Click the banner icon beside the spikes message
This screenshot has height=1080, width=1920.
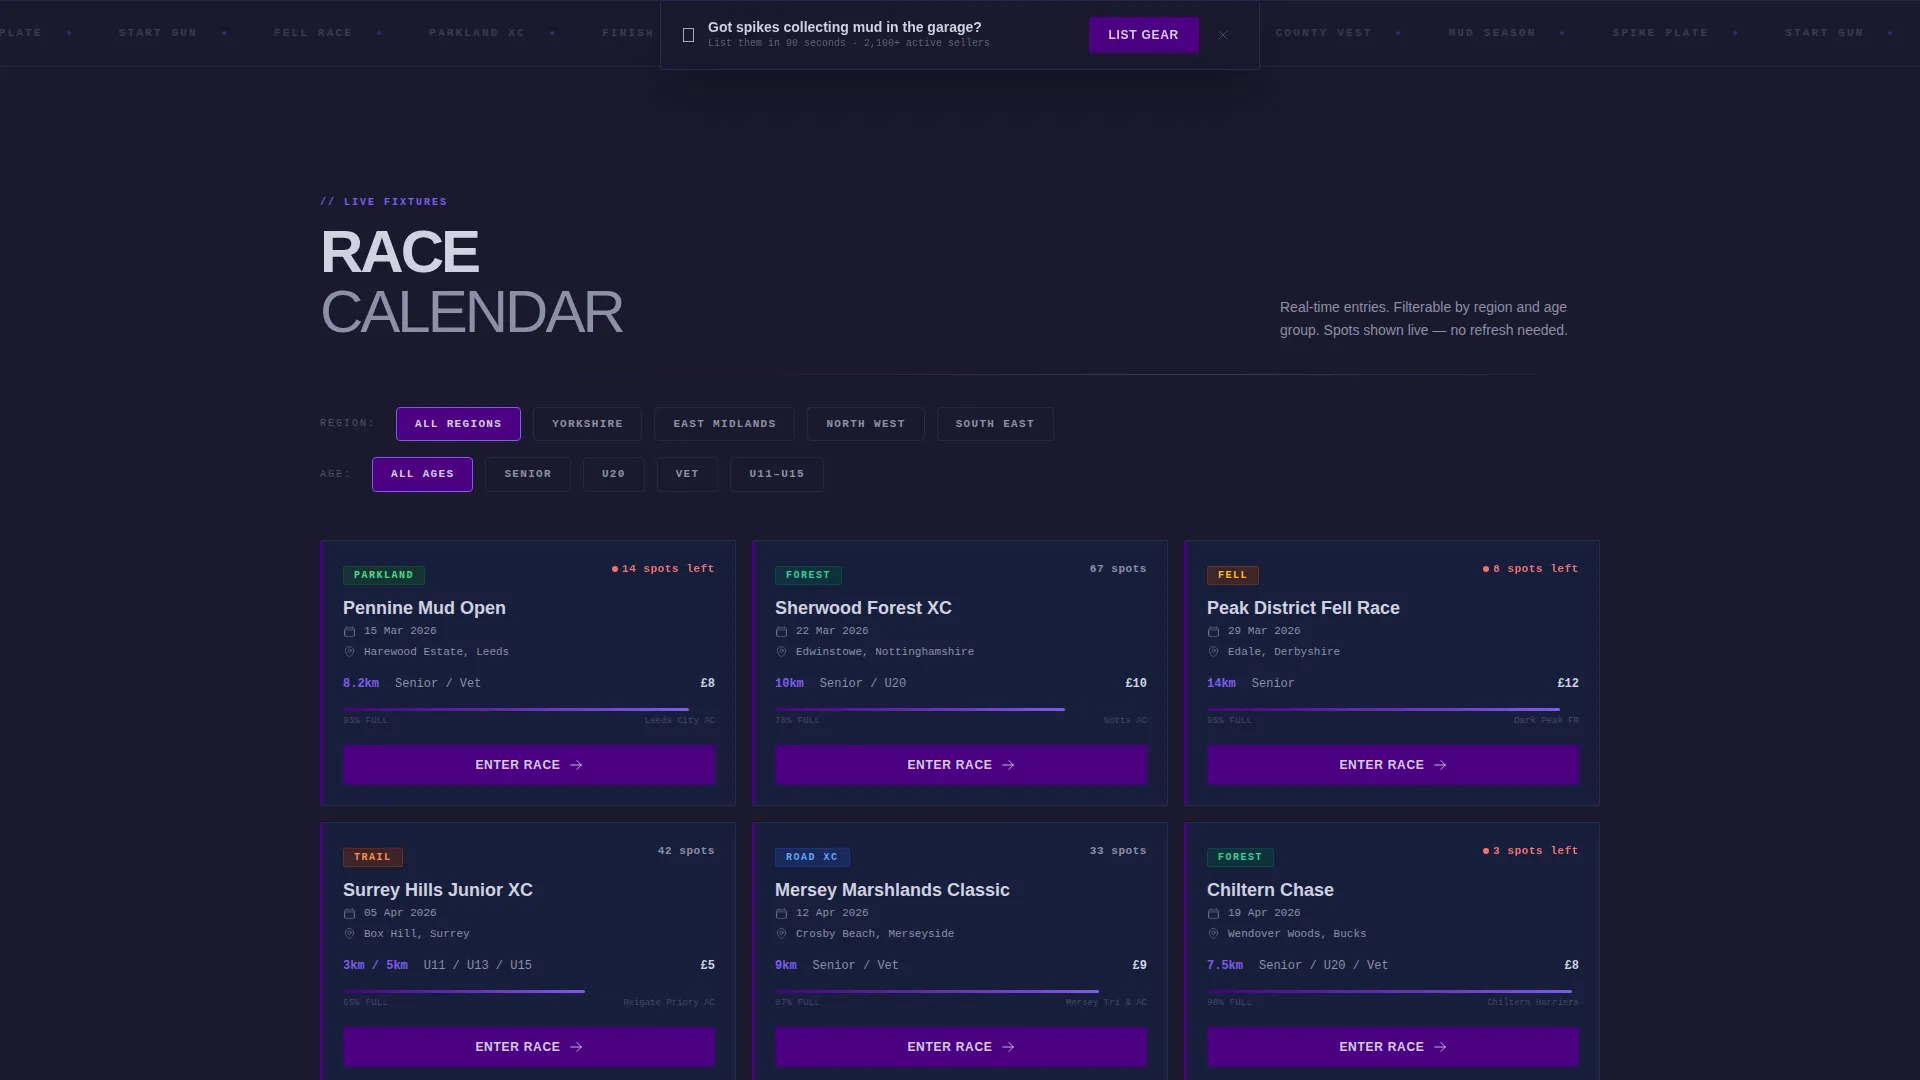688,35
